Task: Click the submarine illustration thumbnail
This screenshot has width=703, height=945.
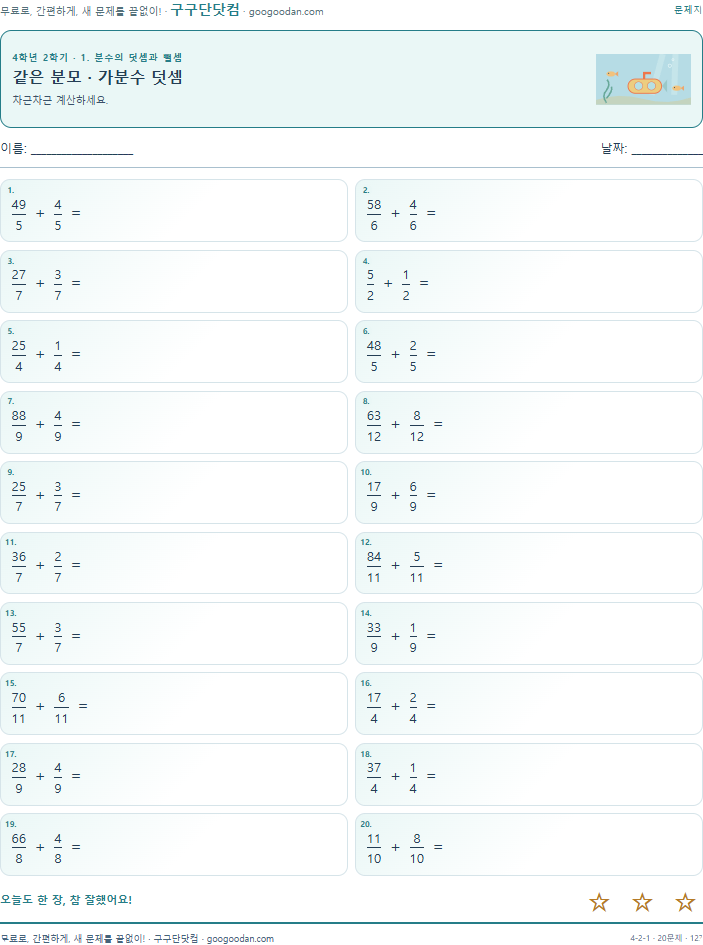Action: tap(643, 80)
